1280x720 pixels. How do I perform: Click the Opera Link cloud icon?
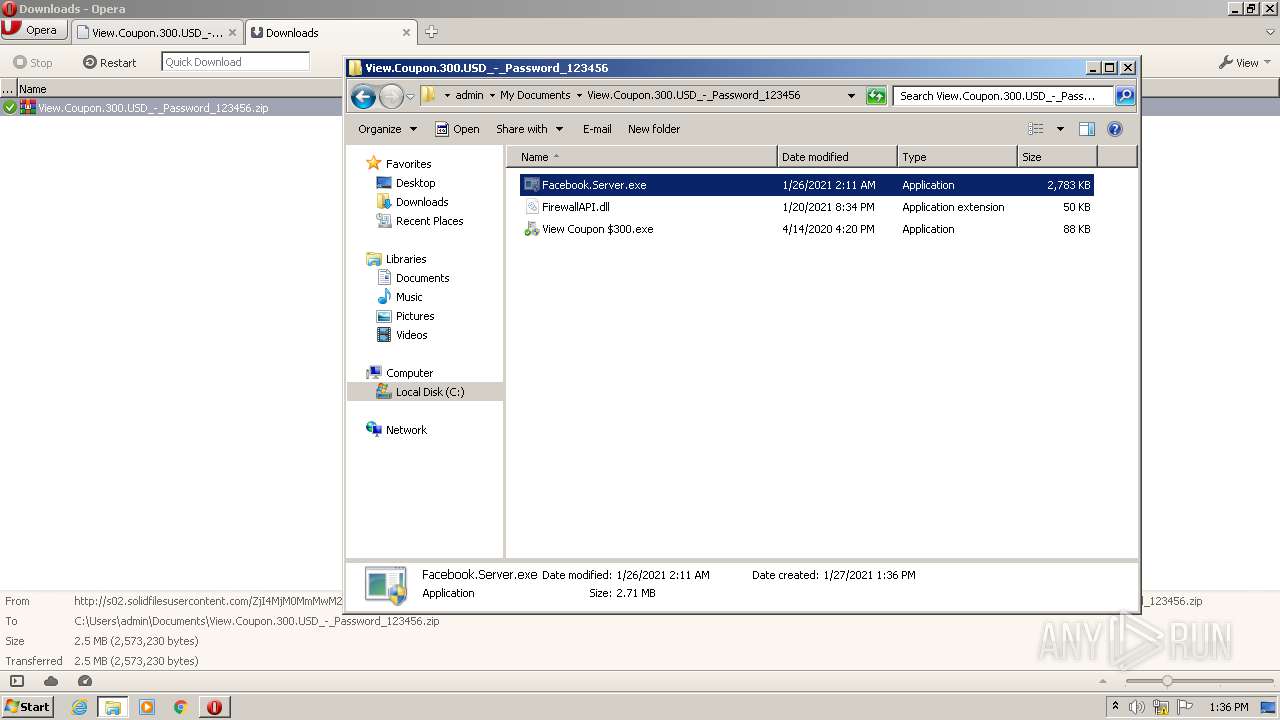51,681
